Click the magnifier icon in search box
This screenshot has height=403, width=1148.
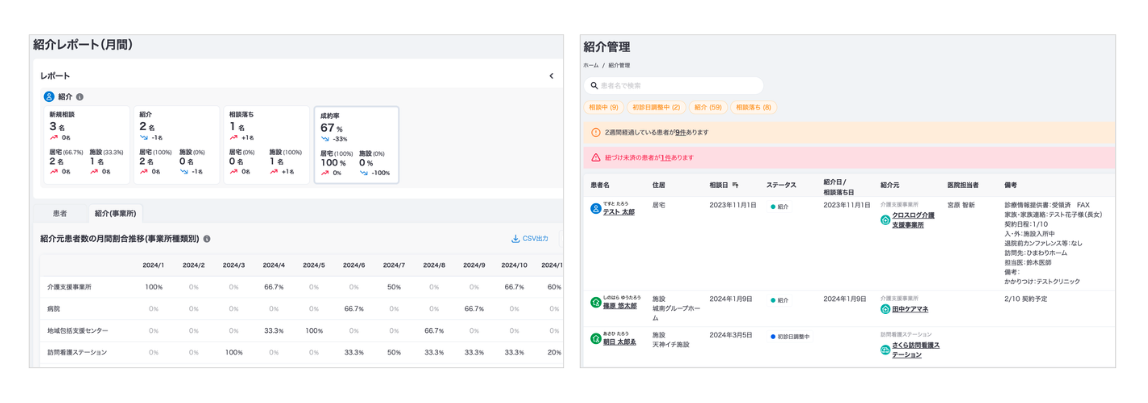click(594, 86)
